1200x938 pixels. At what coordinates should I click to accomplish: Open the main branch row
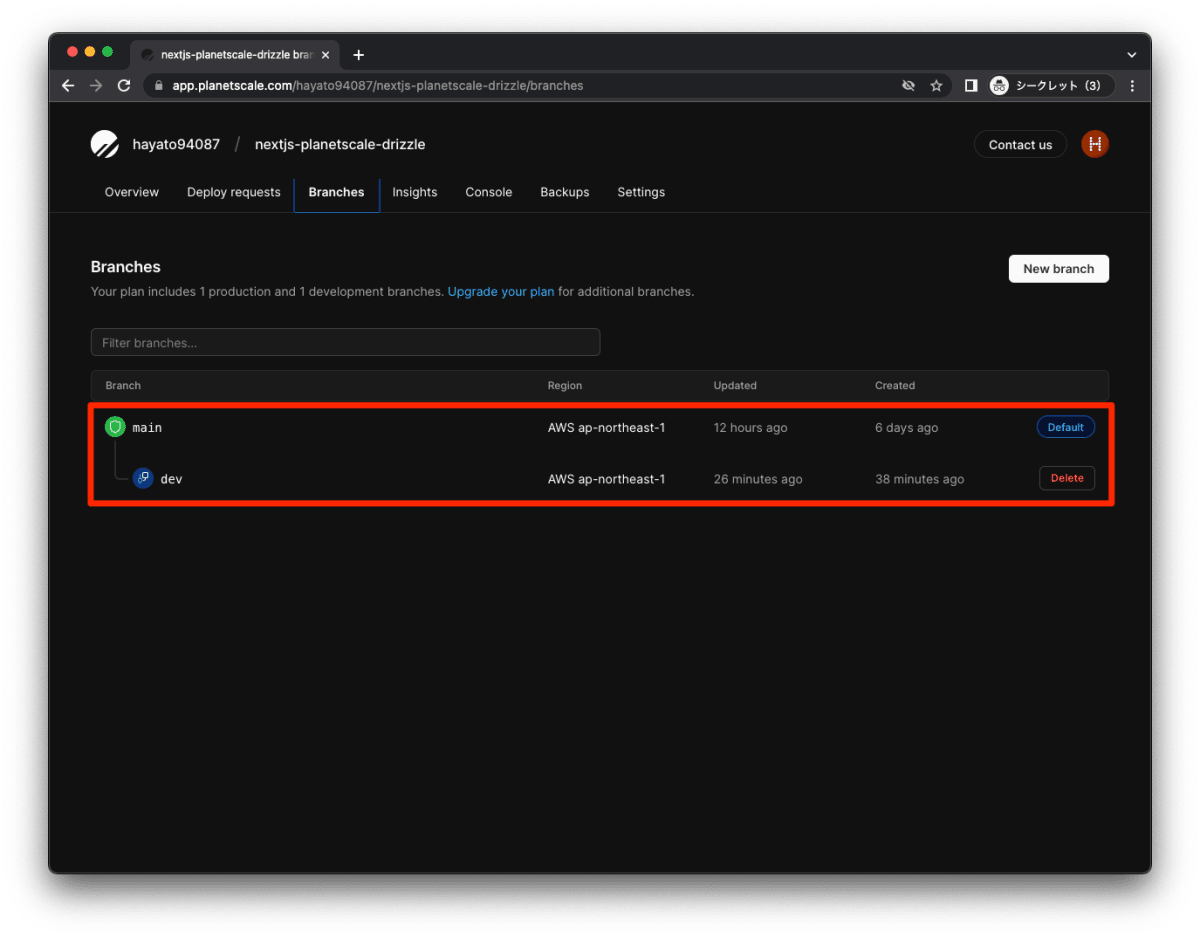(x=600, y=427)
